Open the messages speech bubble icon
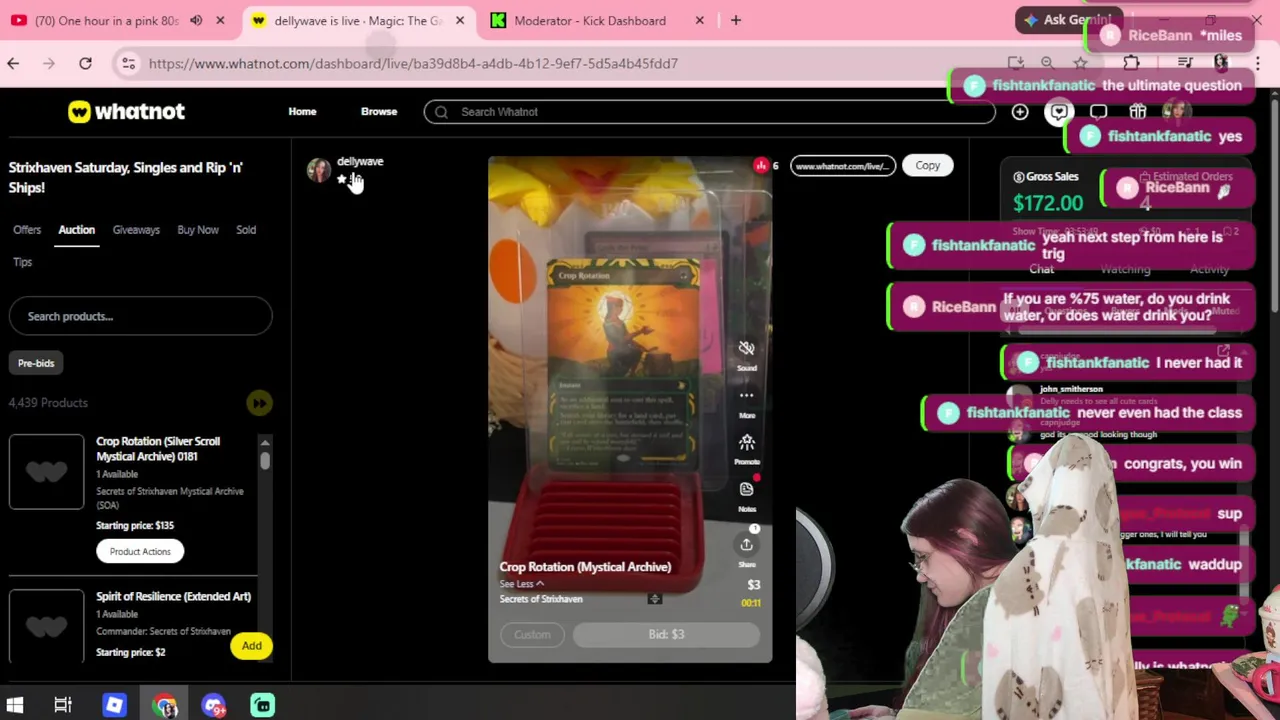The width and height of the screenshot is (1280, 720). 1098,112
